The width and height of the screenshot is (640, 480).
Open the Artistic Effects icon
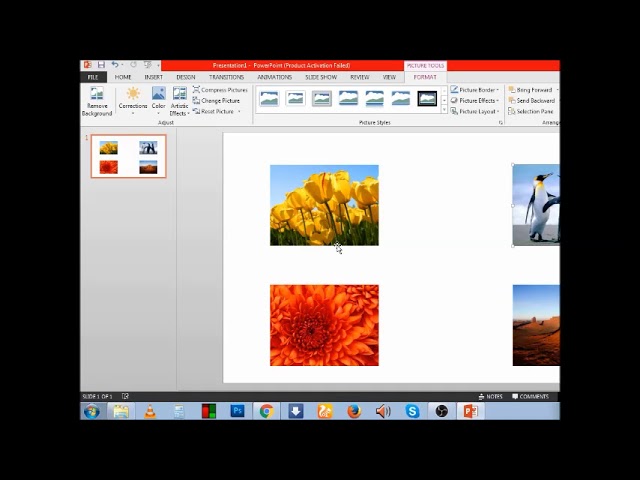pos(180,93)
